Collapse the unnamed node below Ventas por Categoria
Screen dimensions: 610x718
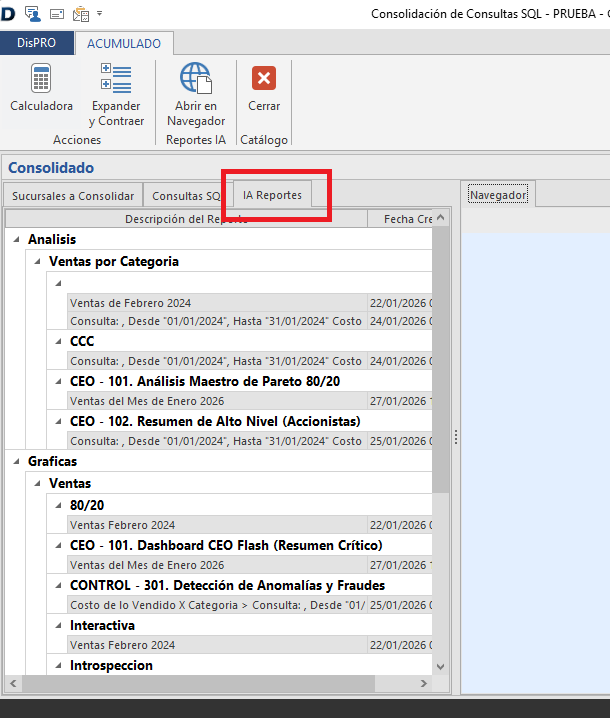58,283
